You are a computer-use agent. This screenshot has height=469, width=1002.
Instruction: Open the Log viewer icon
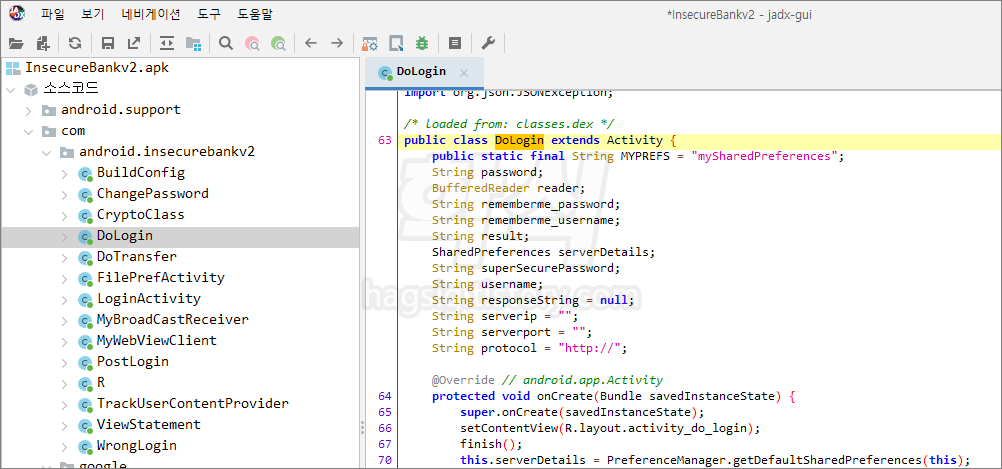[455, 43]
